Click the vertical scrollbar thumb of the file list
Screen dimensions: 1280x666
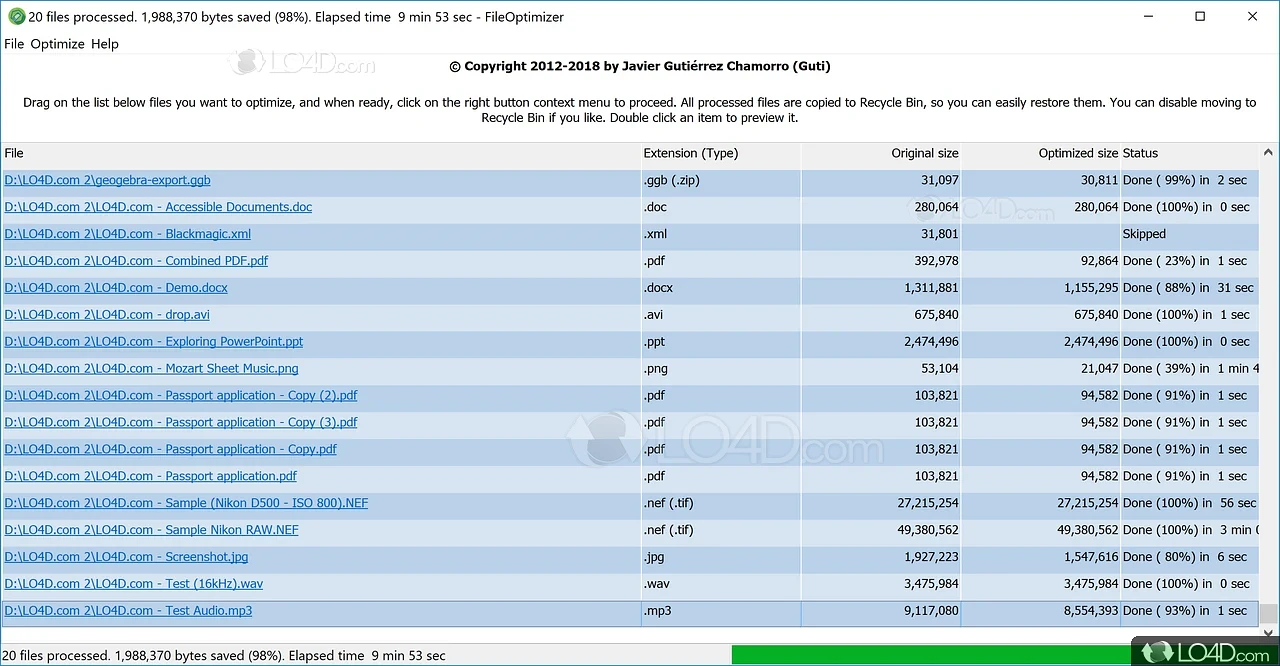tap(1269, 613)
